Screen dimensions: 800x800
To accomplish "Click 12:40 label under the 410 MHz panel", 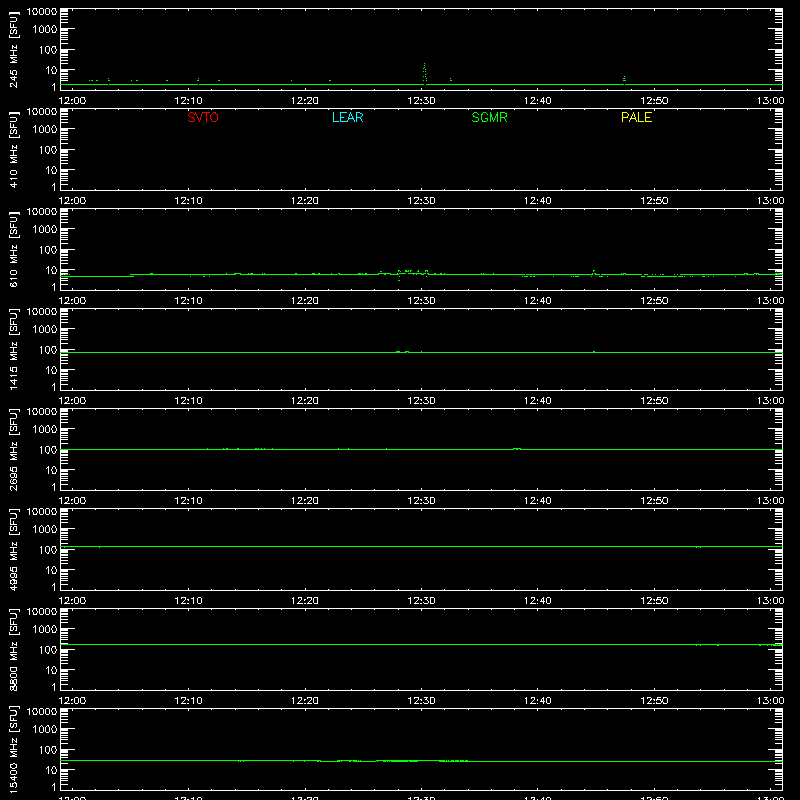I will [538, 201].
